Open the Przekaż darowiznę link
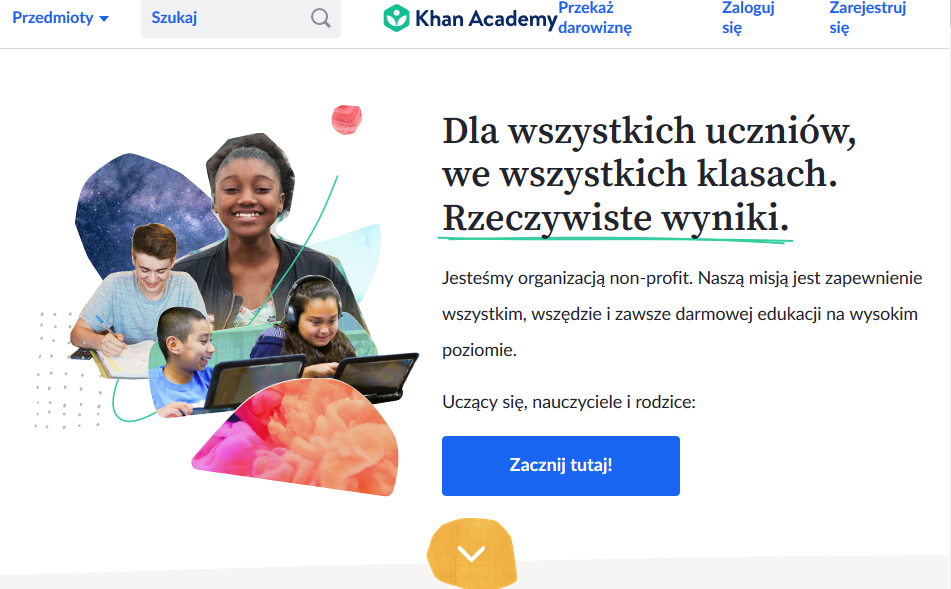This screenshot has width=951, height=589. point(595,18)
